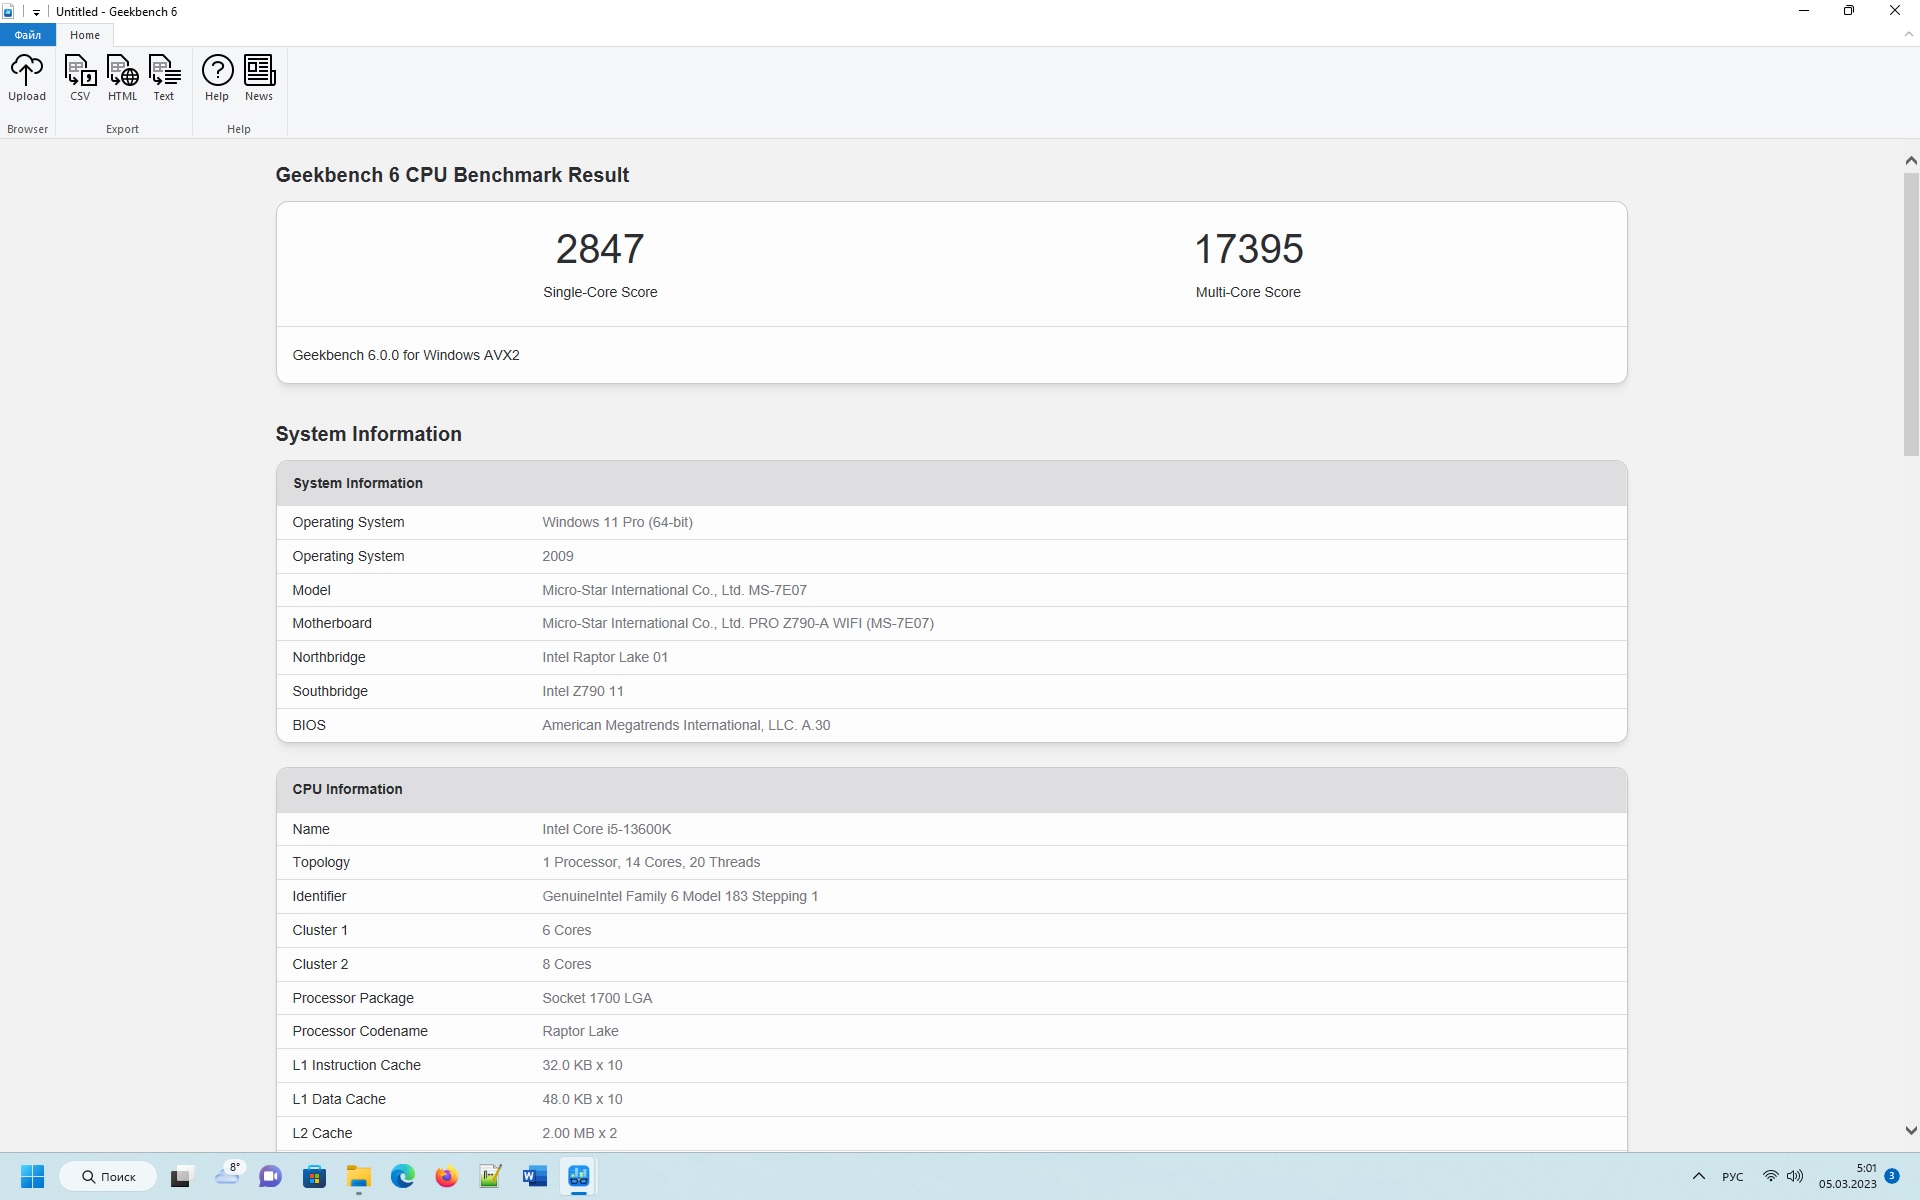Show hidden system tray icons
Screen dimensions: 1920x1200
[1698, 1176]
